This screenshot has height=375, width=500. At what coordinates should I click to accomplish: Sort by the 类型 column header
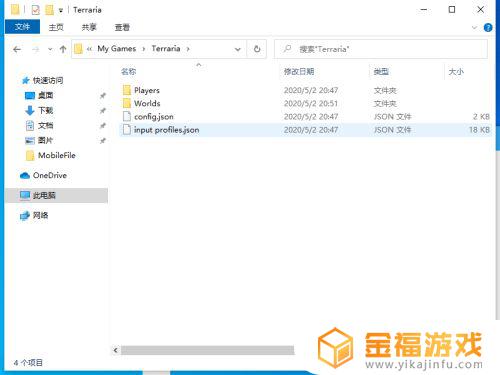[381, 71]
